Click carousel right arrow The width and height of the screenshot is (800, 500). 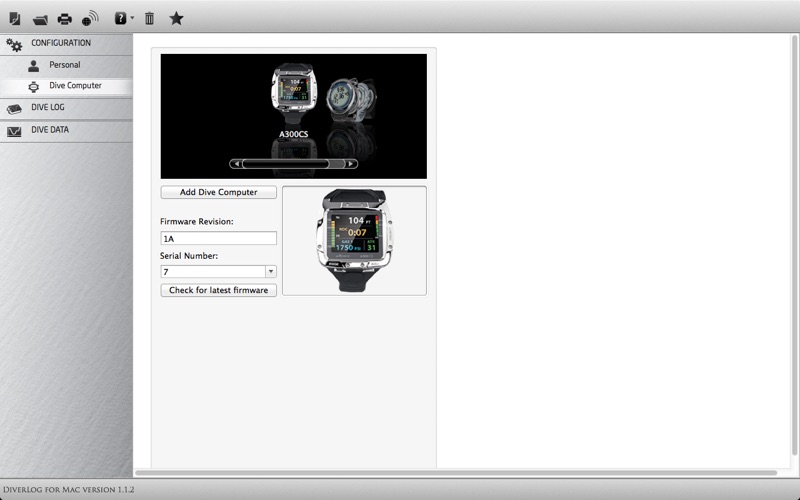[351, 164]
